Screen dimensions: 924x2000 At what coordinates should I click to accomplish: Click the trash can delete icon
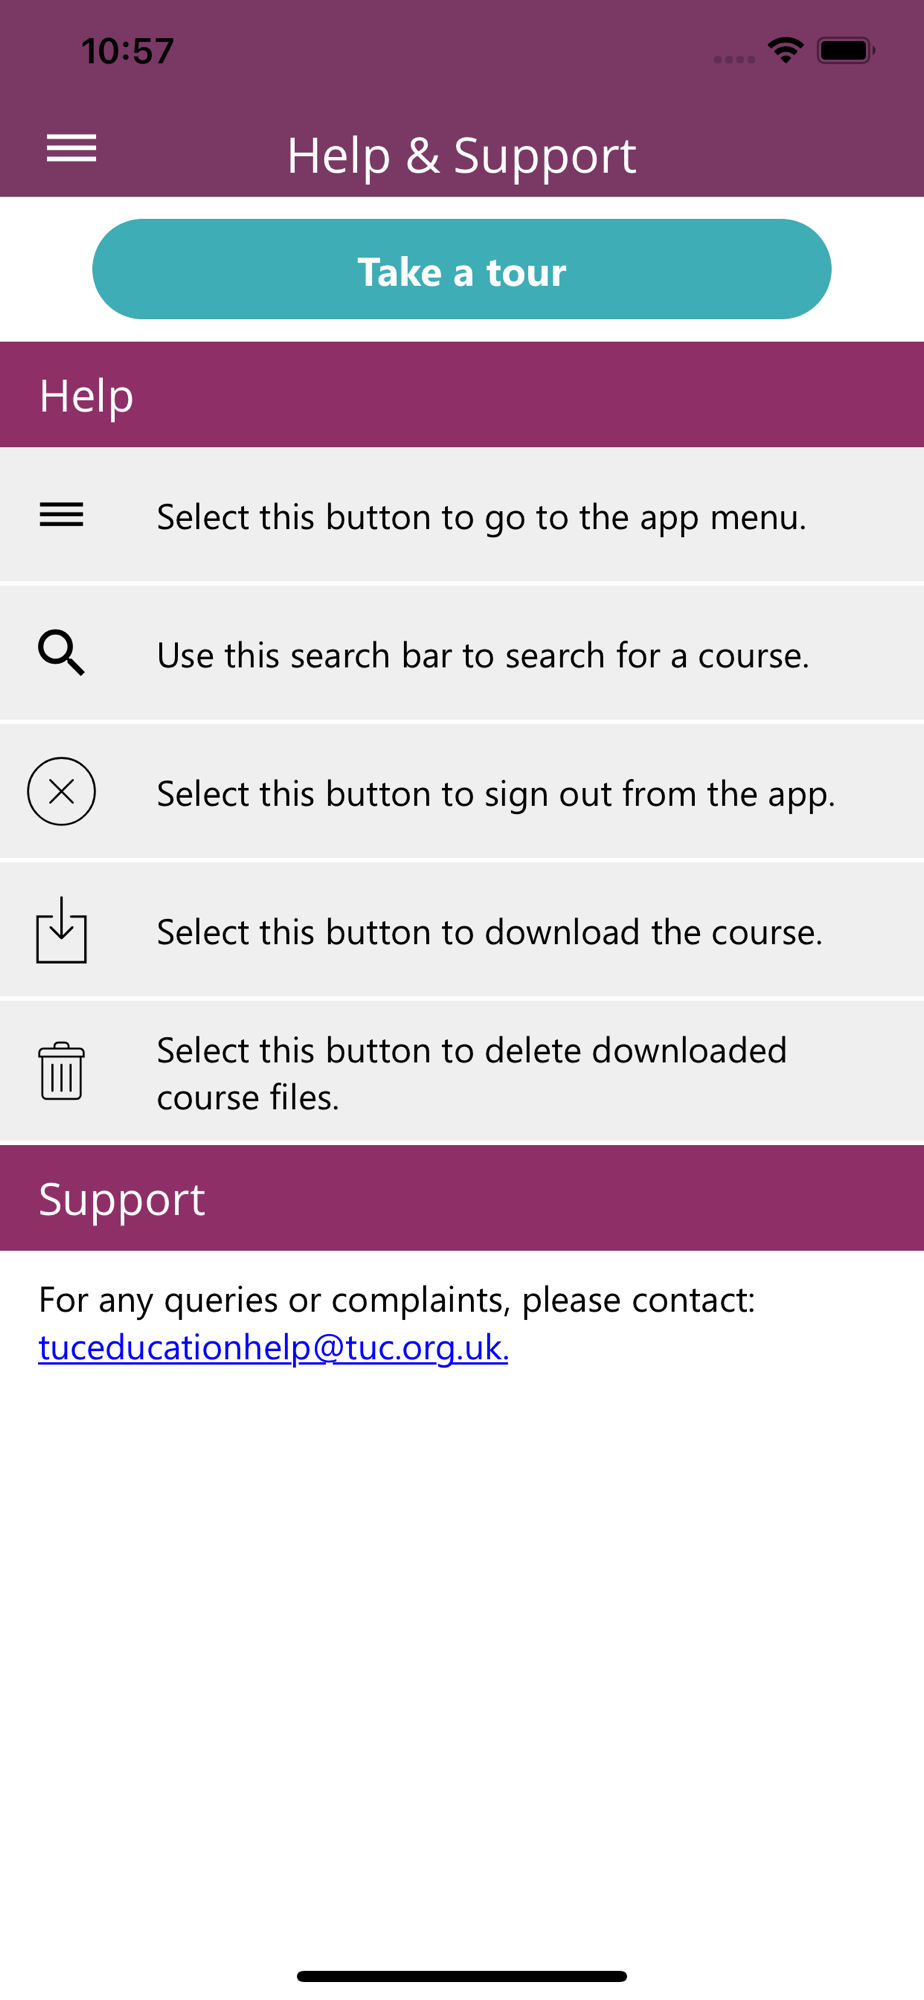pyautogui.click(x=61, y=1071)
